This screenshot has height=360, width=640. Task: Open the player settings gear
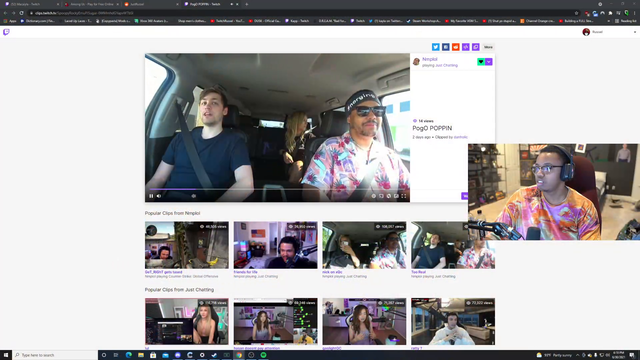373,196
